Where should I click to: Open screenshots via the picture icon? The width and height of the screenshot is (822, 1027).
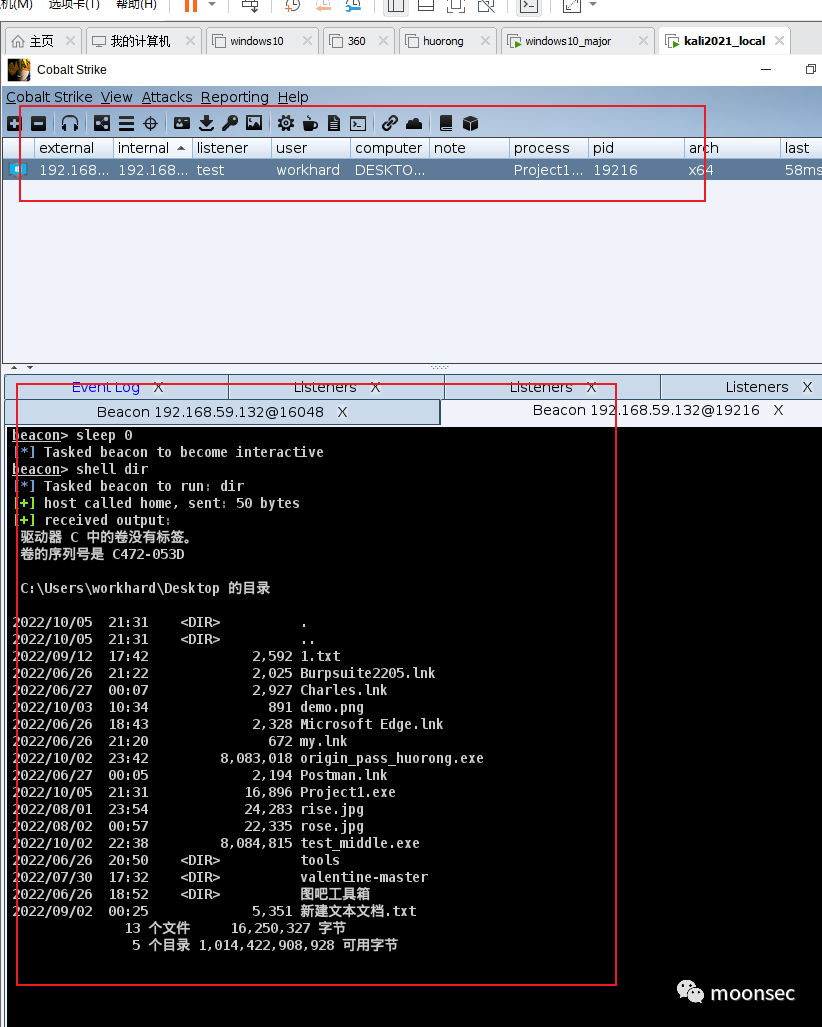[254, 123]
